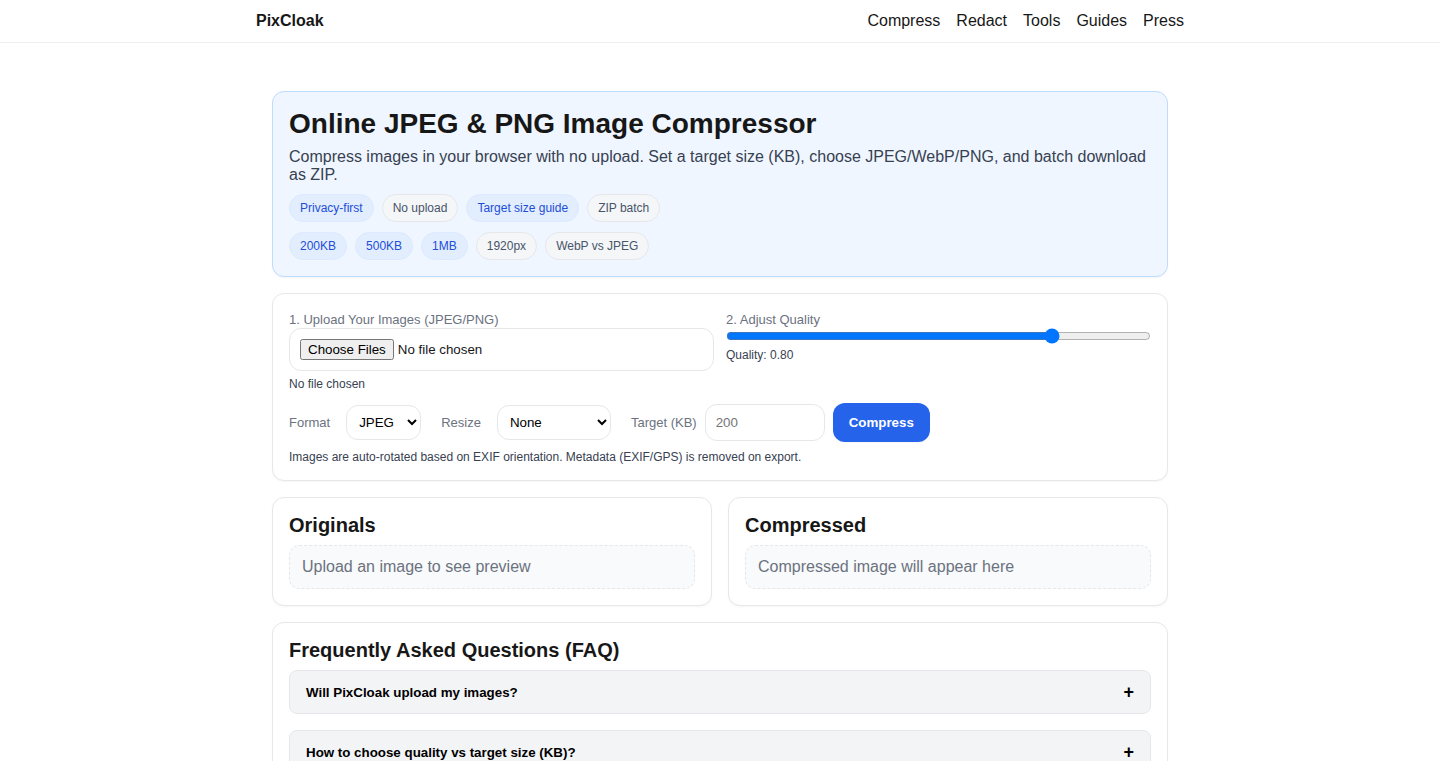Click the Privacy-first tag
The image size is (1440, 761).
click(x=331, y=208)
